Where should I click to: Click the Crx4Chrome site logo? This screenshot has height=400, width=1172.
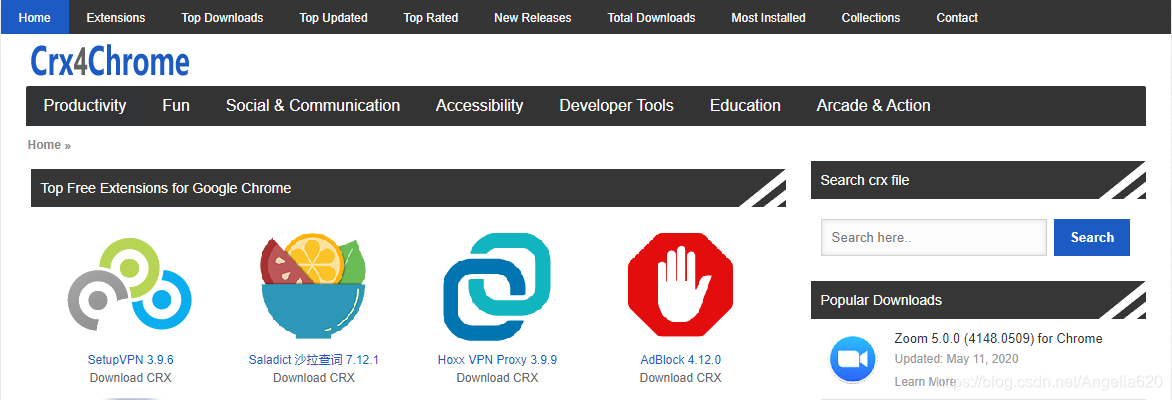click(110, 61)
